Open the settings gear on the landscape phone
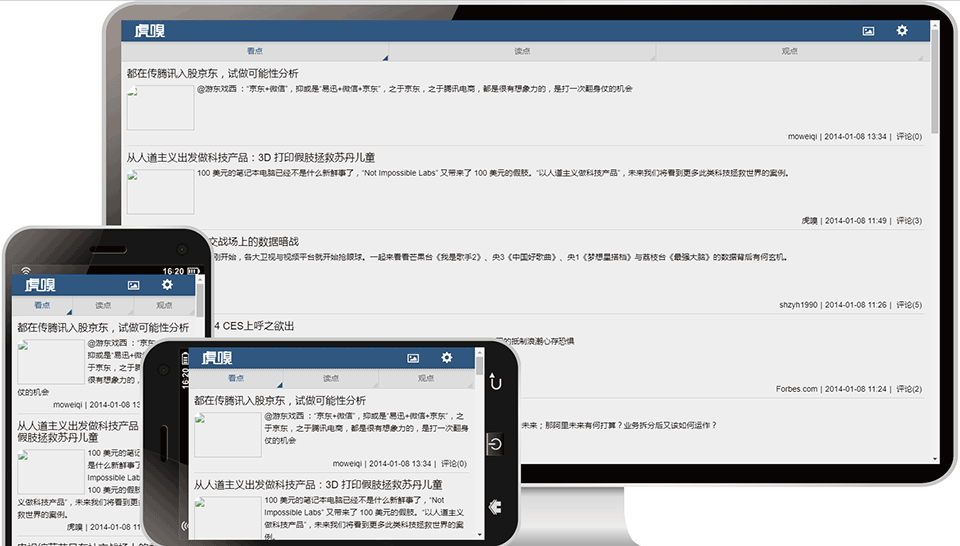The width and height of the screenshot is (960, 546). tap(447, 357)
